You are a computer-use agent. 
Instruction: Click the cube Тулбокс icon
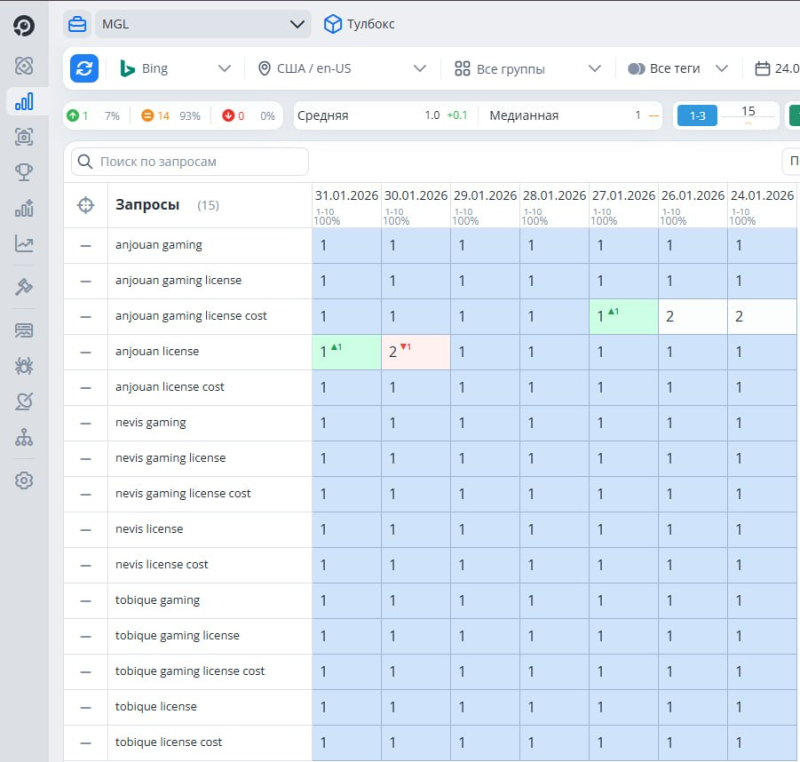(x=333, y=24)
